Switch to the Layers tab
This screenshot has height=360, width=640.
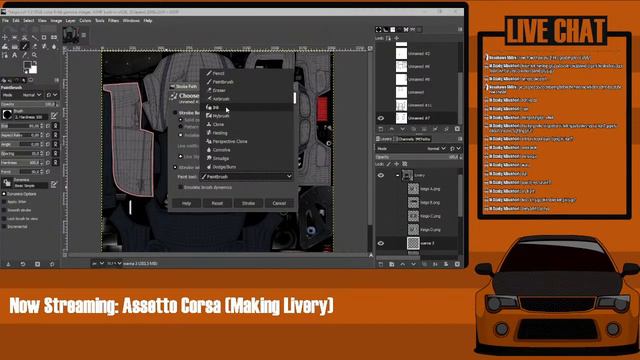click(x=384, y=139)
